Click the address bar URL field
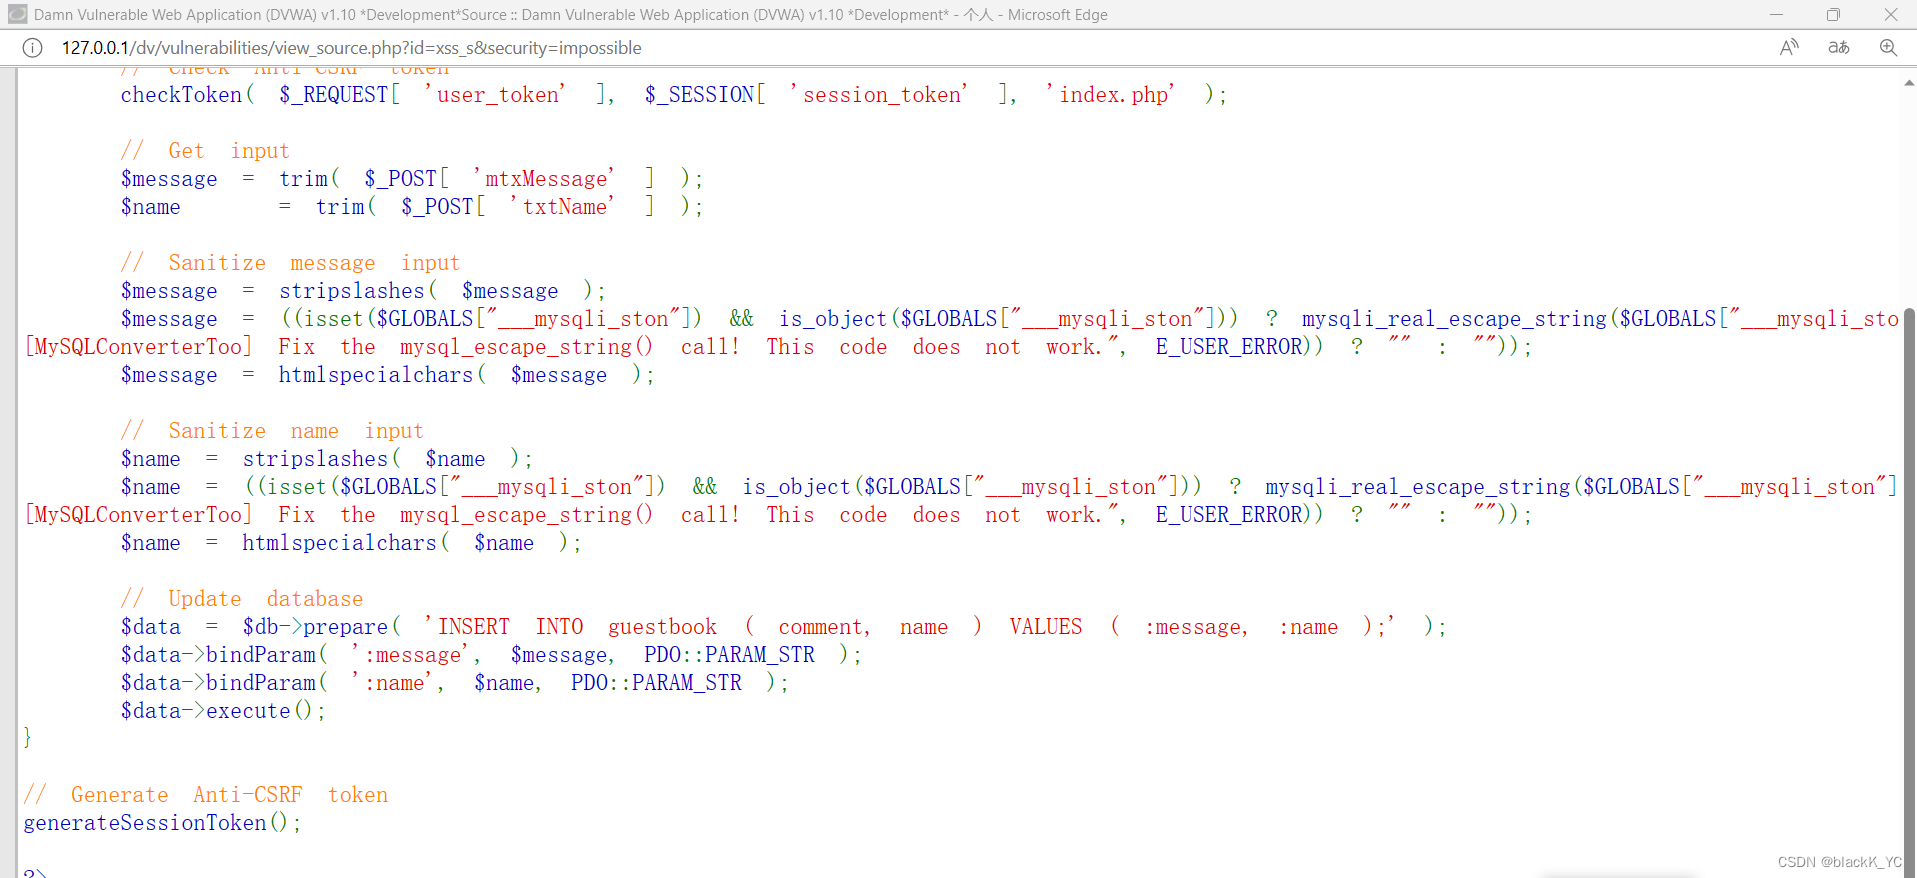 (x=352, y=48)
